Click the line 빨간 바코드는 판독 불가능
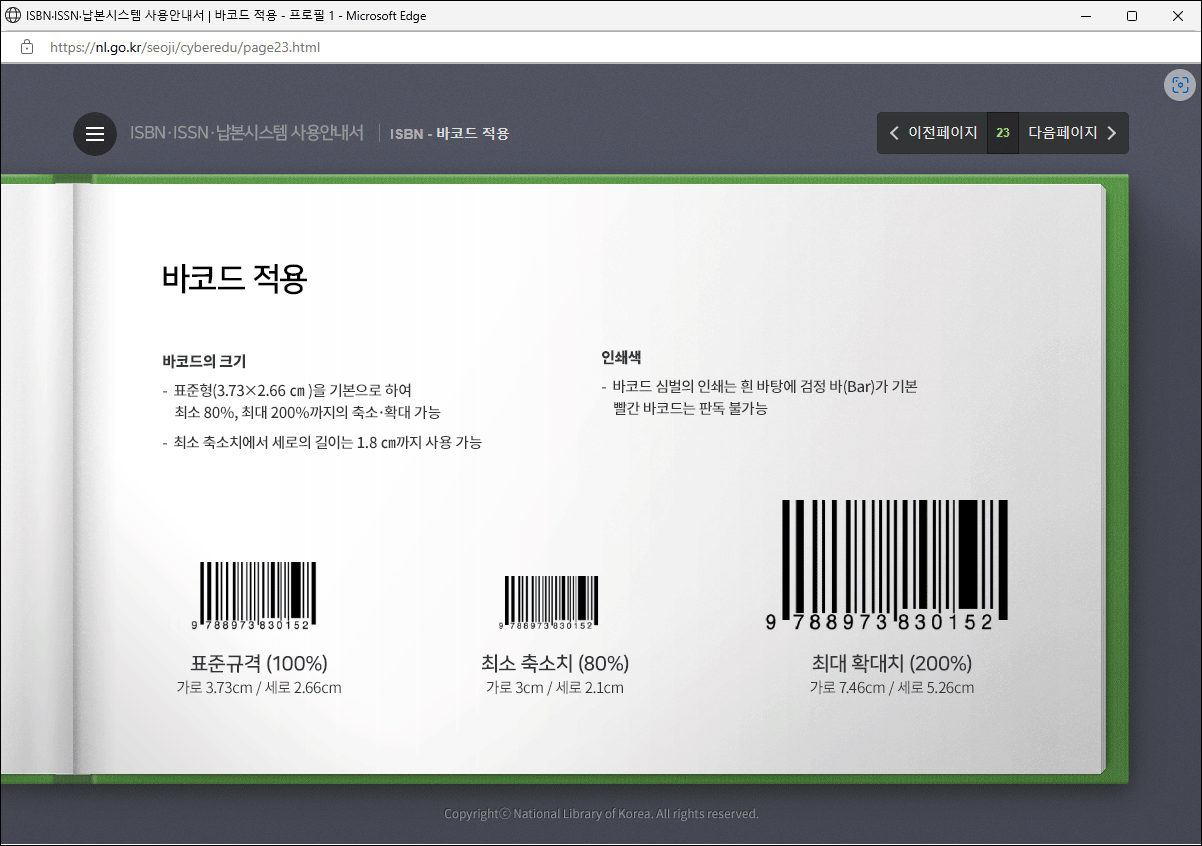Viewport: 1202px width, 846px height. tap(690, 409)
